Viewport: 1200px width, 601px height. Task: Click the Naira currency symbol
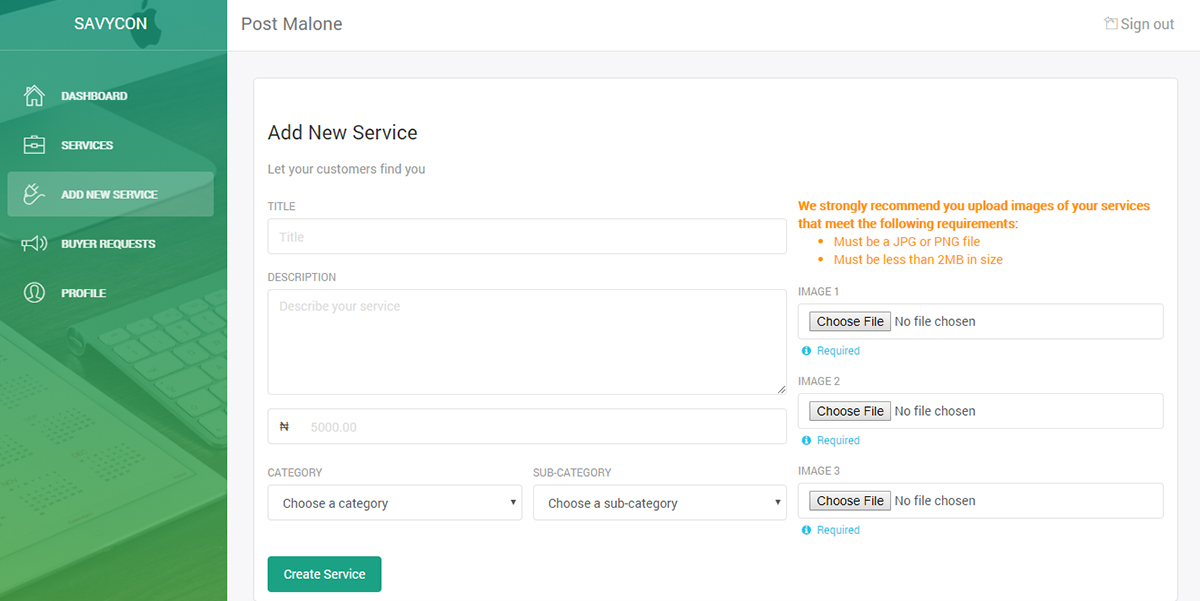pos(284,427)
